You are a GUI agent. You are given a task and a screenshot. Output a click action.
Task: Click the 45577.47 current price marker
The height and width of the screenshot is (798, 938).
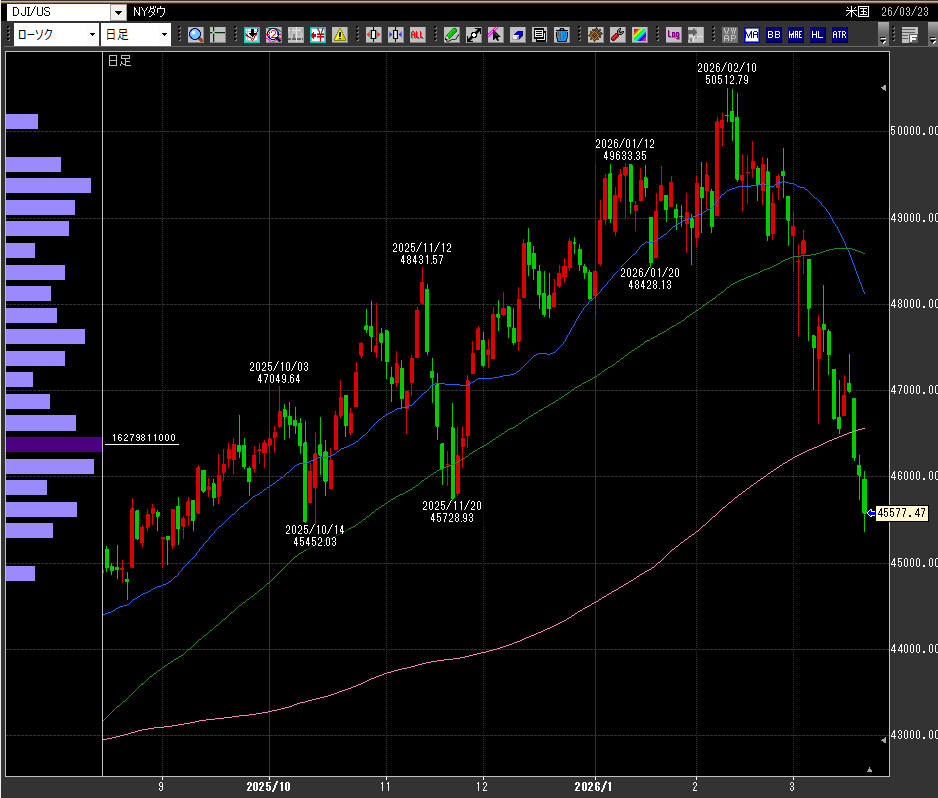[x=902, y=513]
